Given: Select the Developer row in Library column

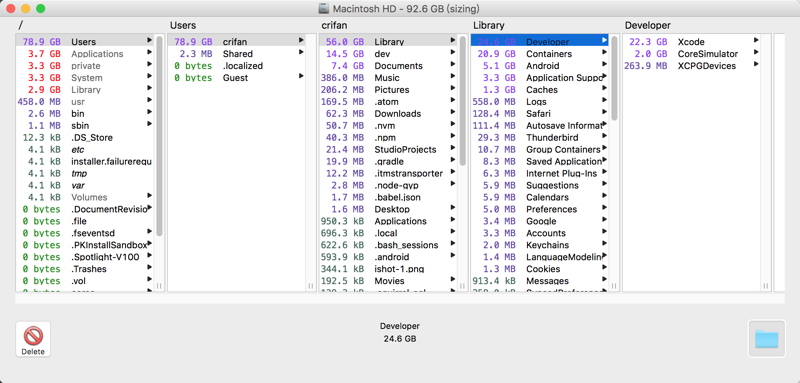Looking at the screenshot, I should point(540,41).
